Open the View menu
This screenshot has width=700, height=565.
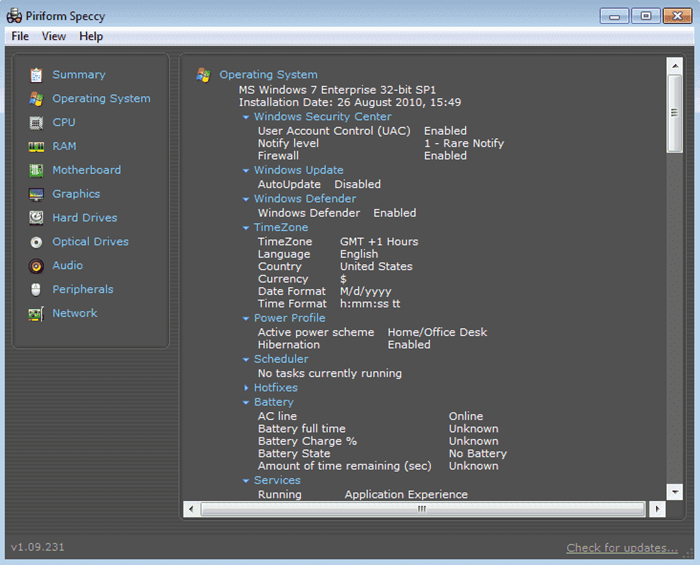click(54, 36)
